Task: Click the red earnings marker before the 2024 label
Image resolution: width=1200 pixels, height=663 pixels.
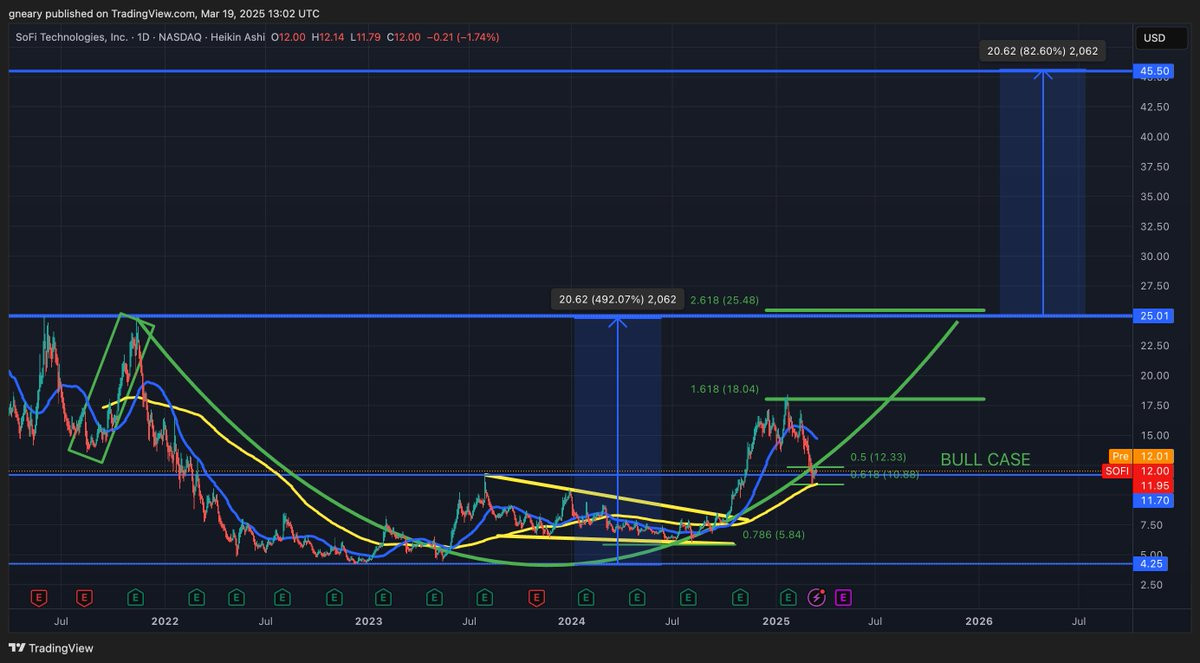Action: [537, 597]
